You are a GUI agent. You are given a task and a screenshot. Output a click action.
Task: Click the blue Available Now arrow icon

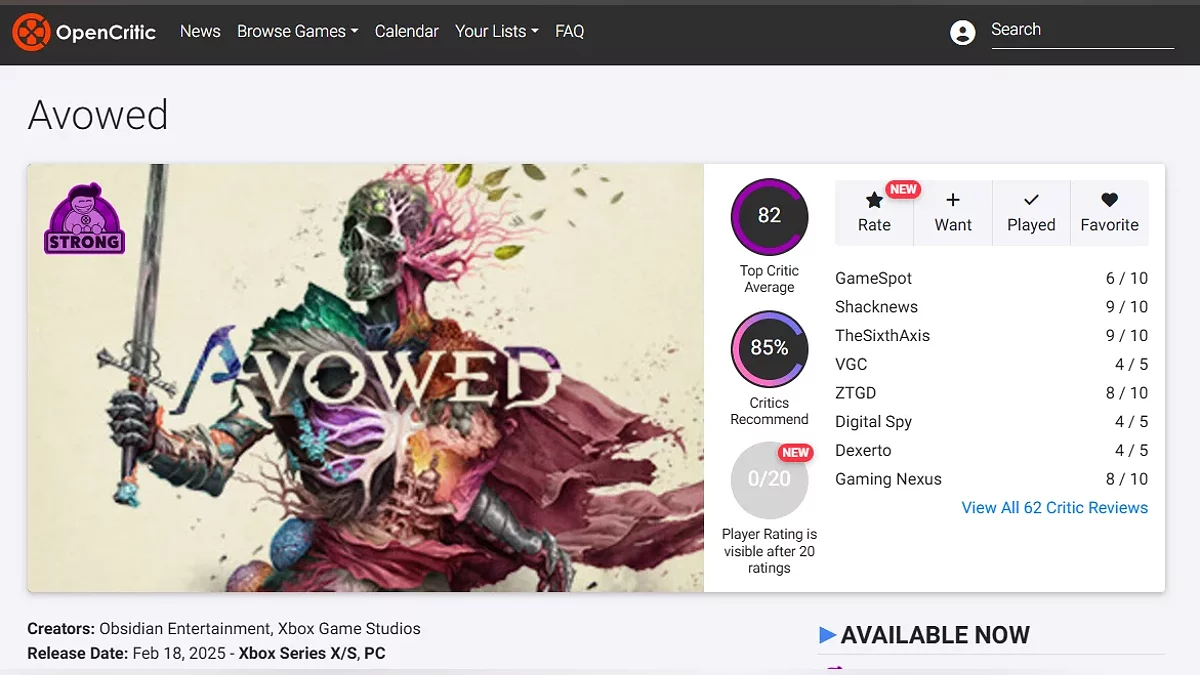827,635
